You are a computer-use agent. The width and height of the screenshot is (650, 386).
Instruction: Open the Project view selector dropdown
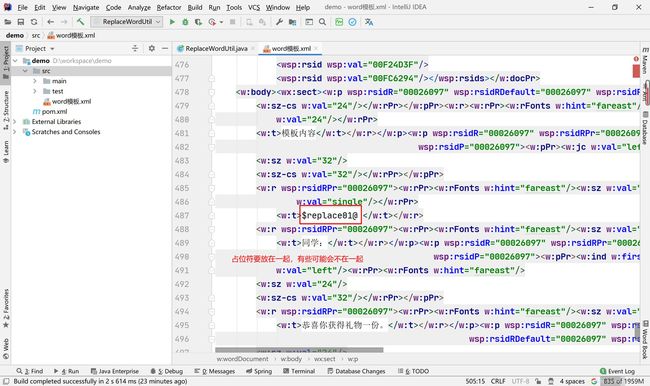[x=40, y=49]
